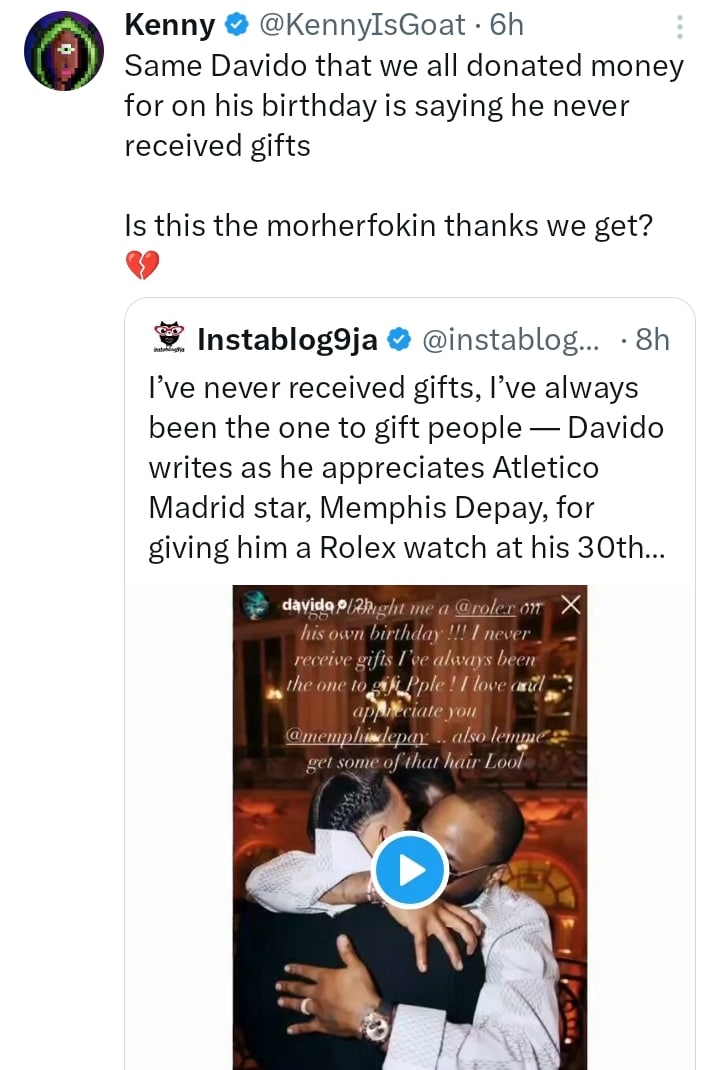Open Instablog9ja's profile avatar

click(x=169, y=340)
